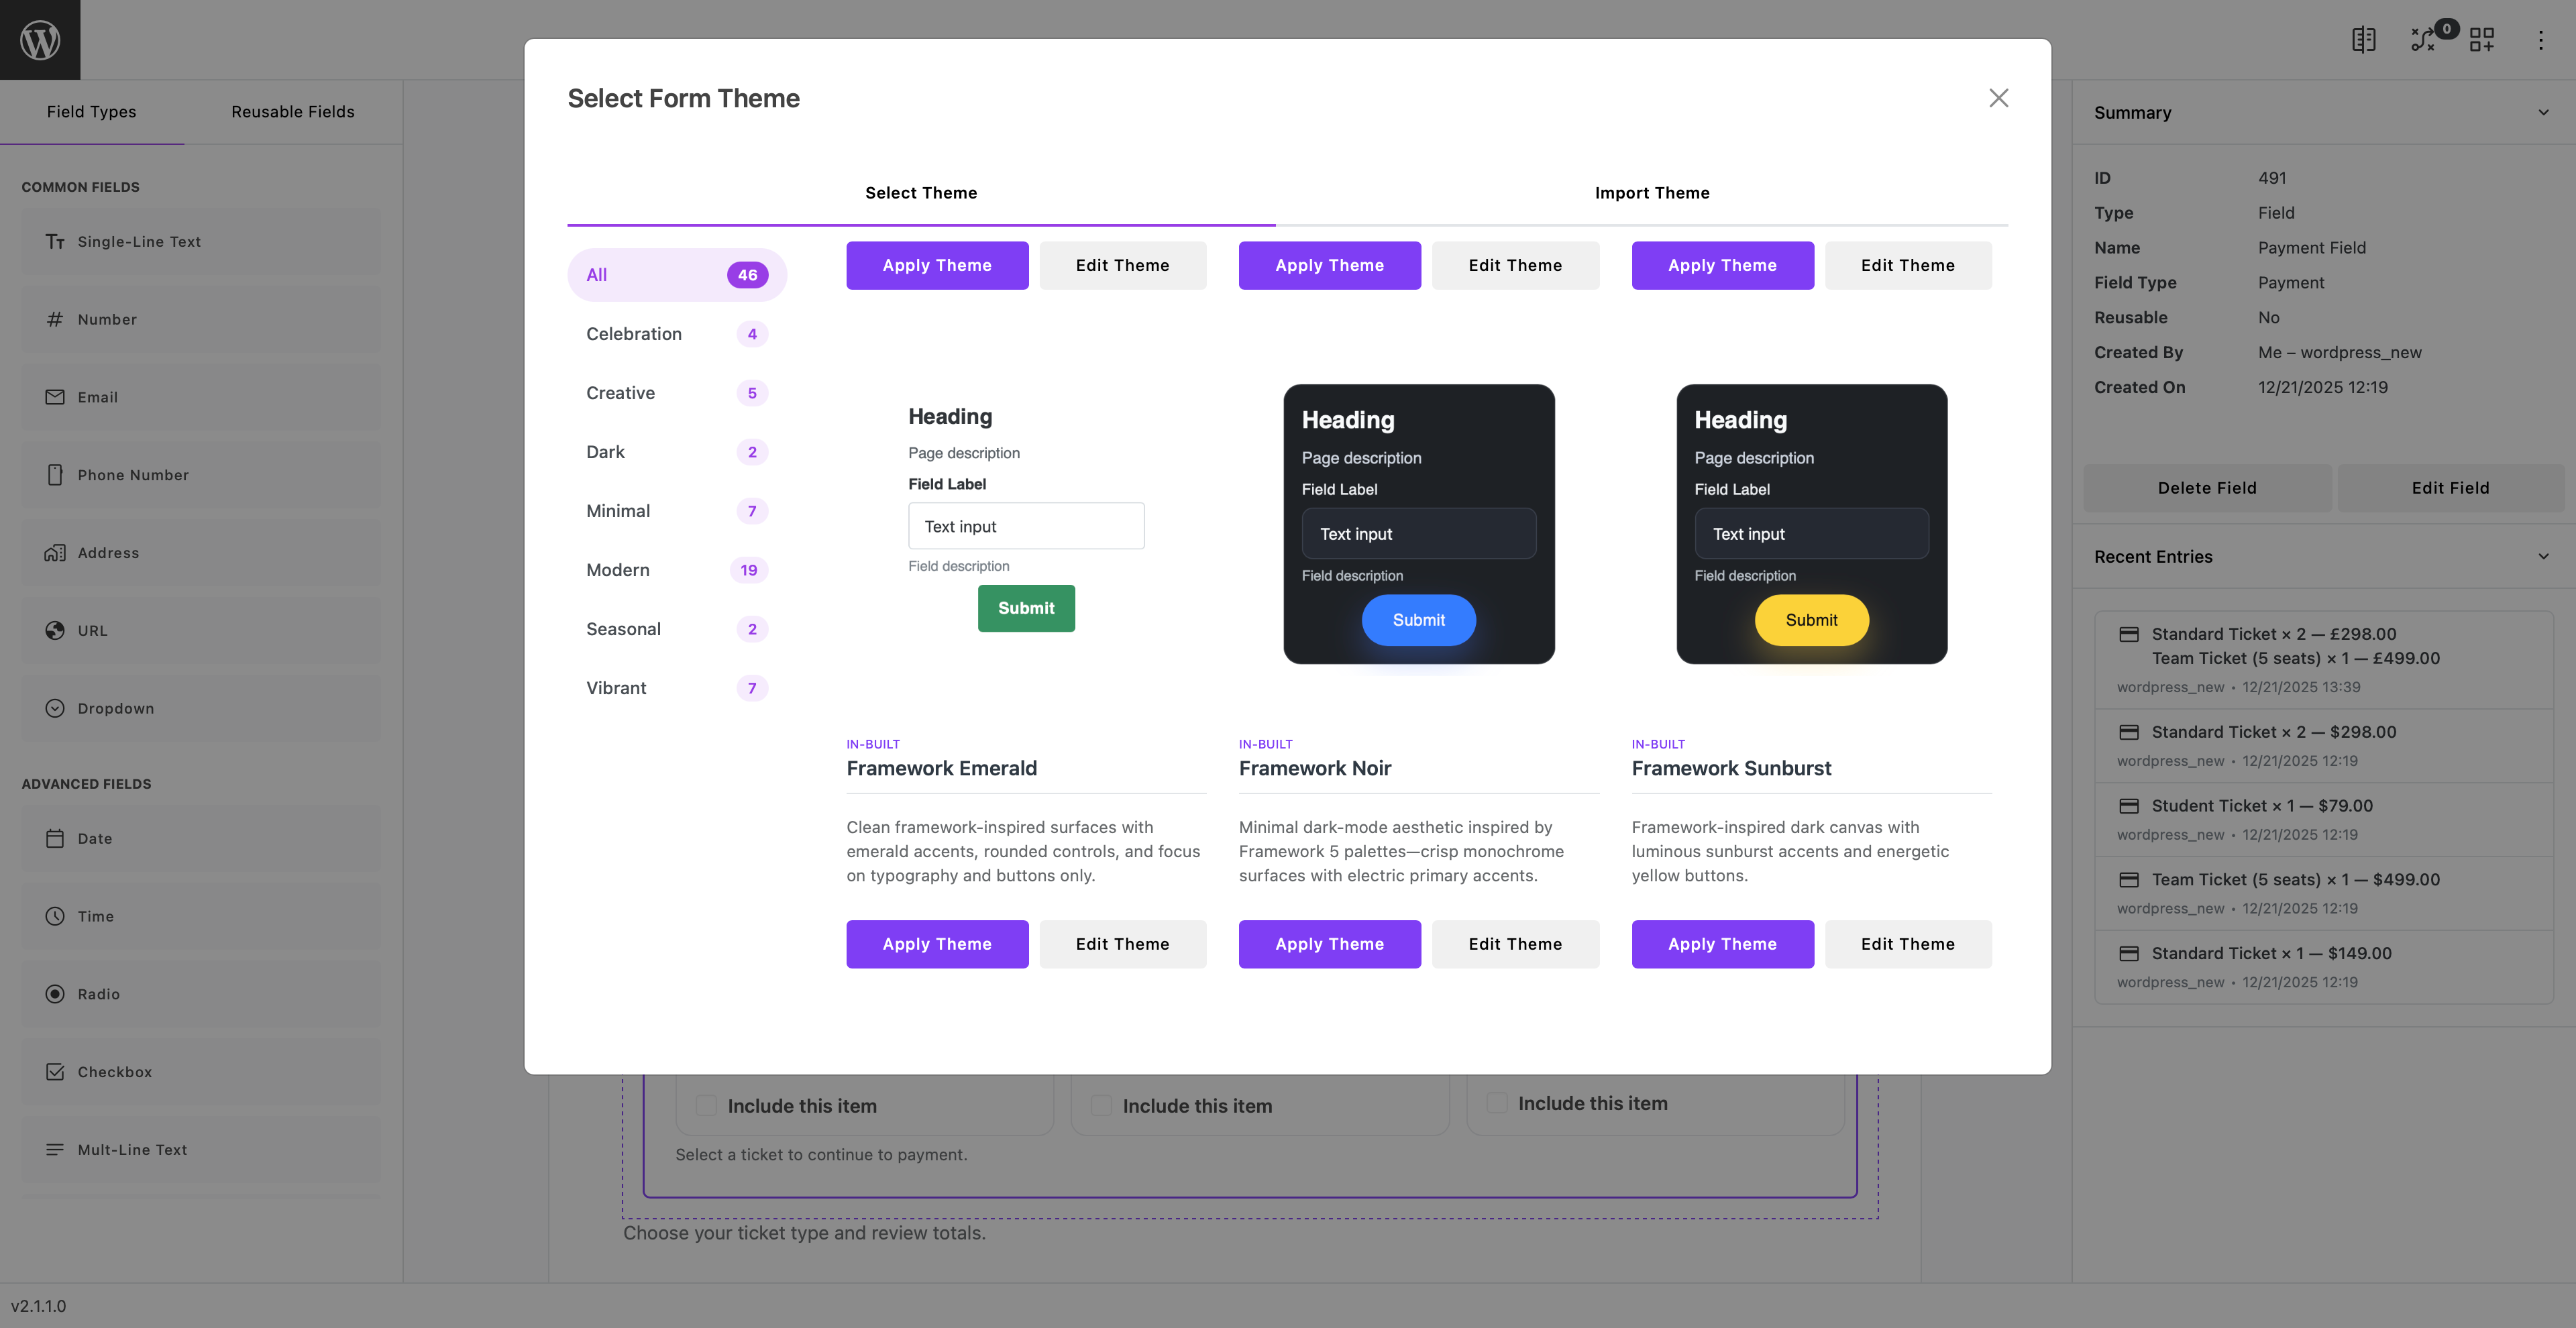Select the Radio field type
The image size is (2576, 1328).
[55, 993]
